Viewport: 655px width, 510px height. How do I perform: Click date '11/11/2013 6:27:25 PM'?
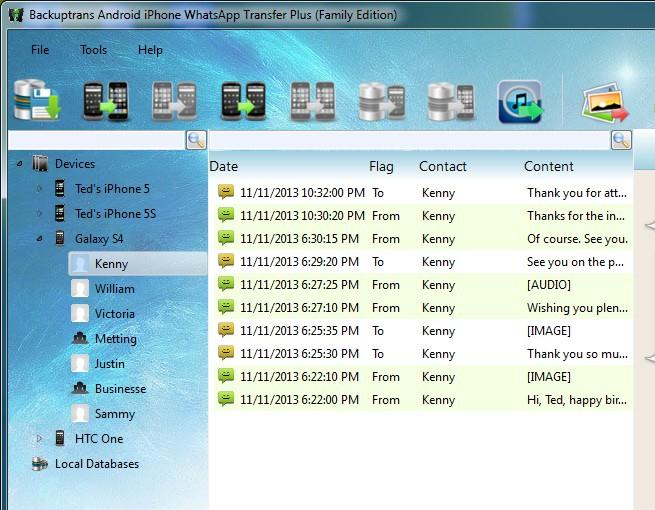(x=300, y=285)
